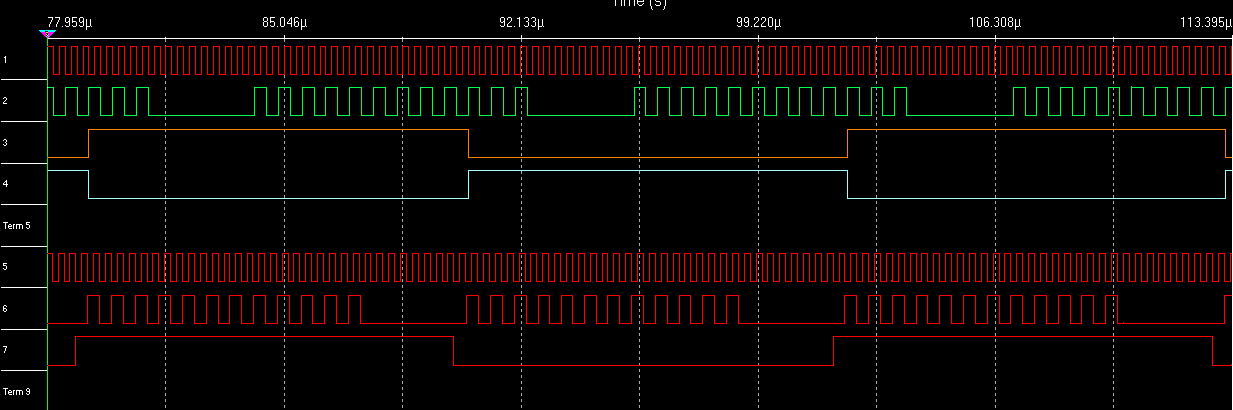
Task: Click the 113.395µ time axis label
Action: point(1204,21)
